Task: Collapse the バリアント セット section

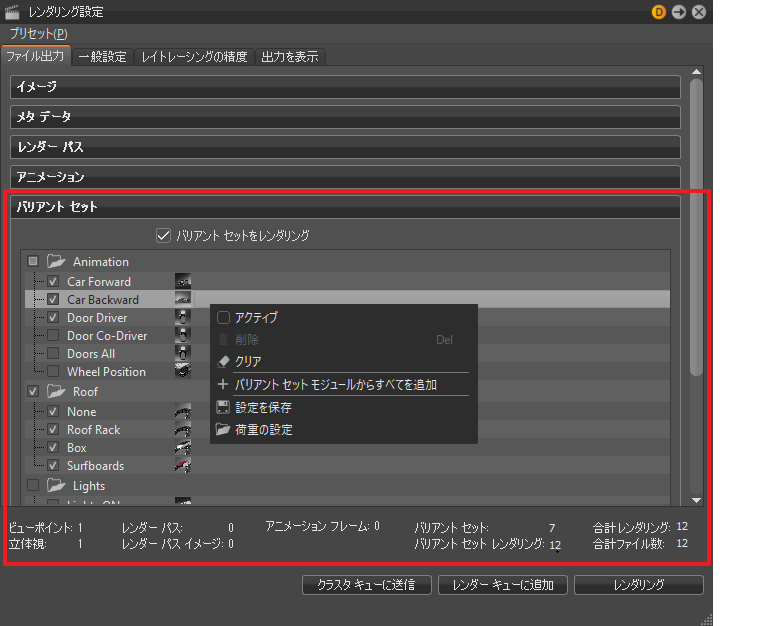Action: 345,207
